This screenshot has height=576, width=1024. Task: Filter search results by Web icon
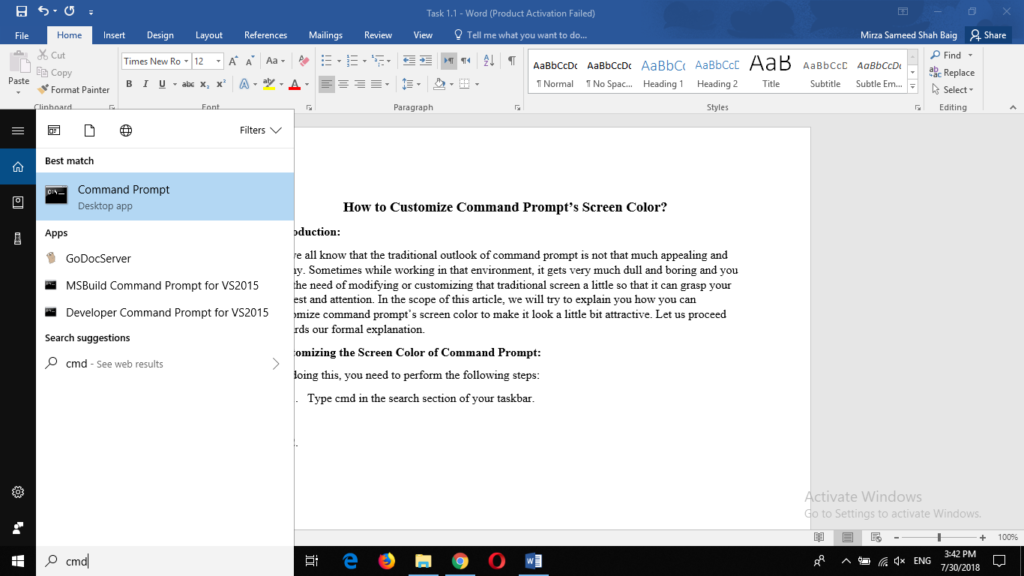126,131
